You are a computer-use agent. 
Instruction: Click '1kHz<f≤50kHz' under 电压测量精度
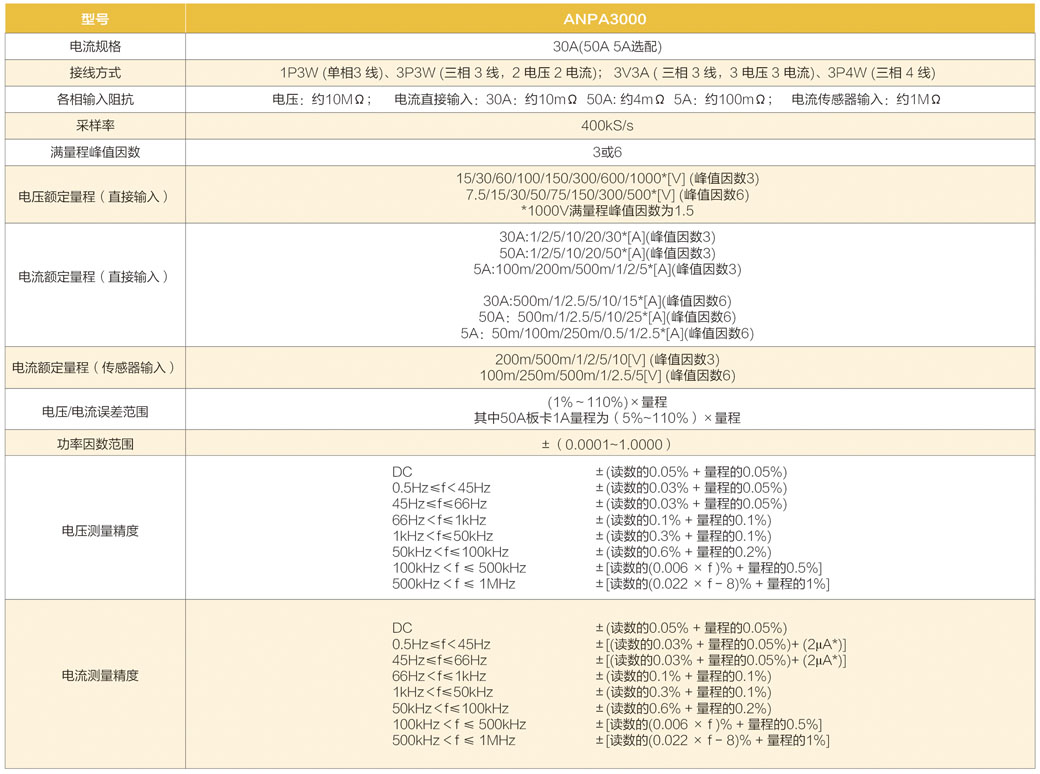click(442, 536)
